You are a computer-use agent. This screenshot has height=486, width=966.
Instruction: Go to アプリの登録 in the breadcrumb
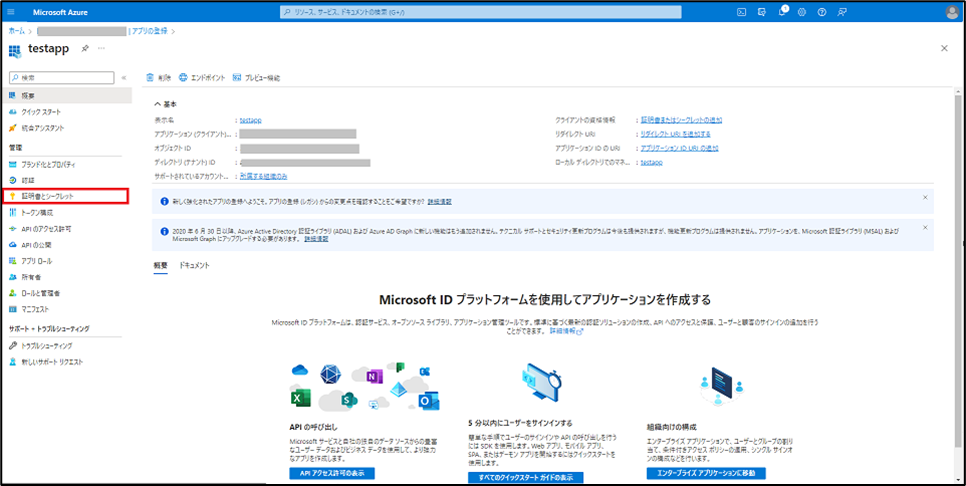[150, 31]
